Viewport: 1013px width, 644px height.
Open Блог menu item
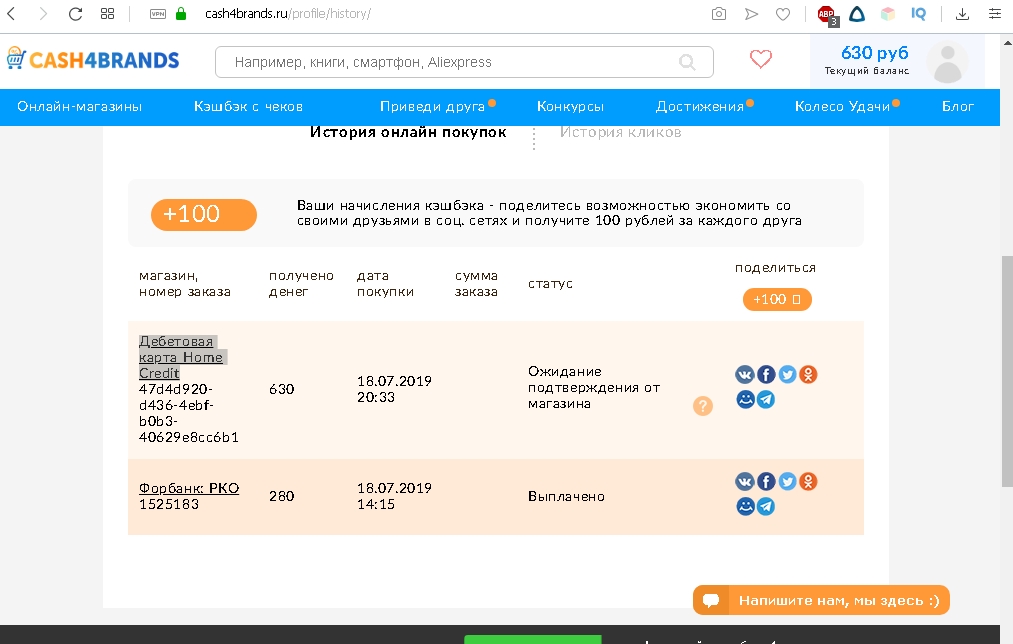[x=957, y=107]
